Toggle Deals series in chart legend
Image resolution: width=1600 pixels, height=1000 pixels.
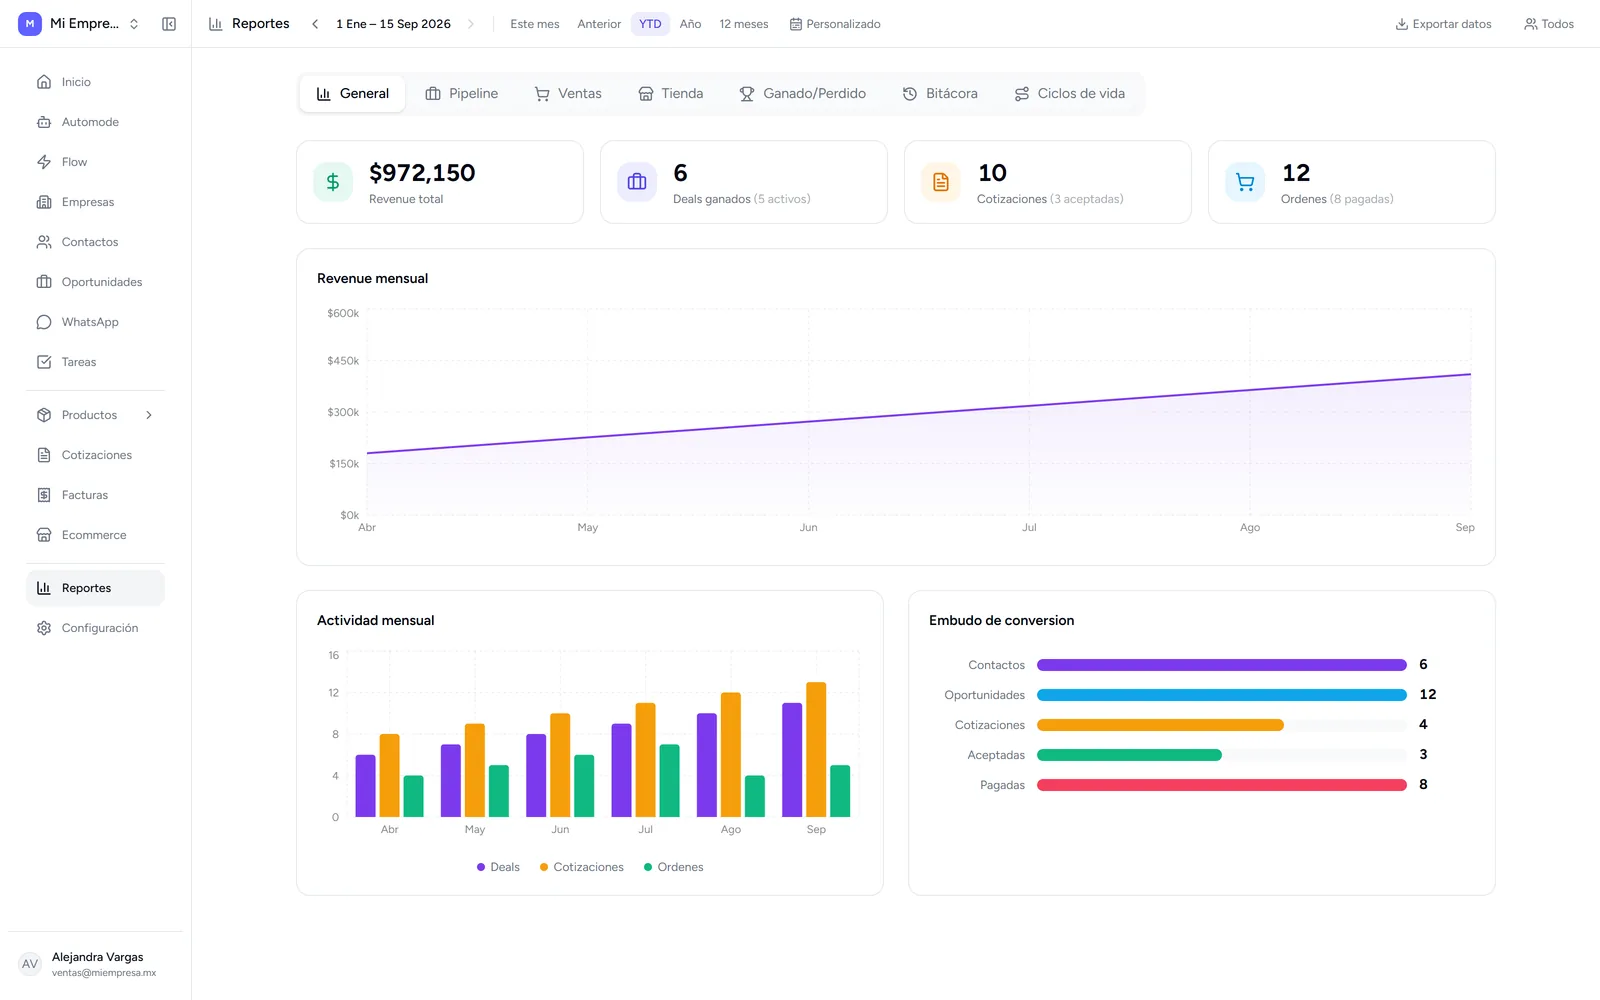point(498,867)
